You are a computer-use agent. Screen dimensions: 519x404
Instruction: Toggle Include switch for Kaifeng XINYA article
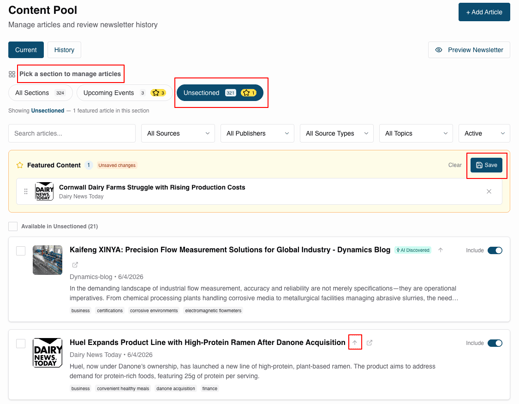click(x=495, y=250)
